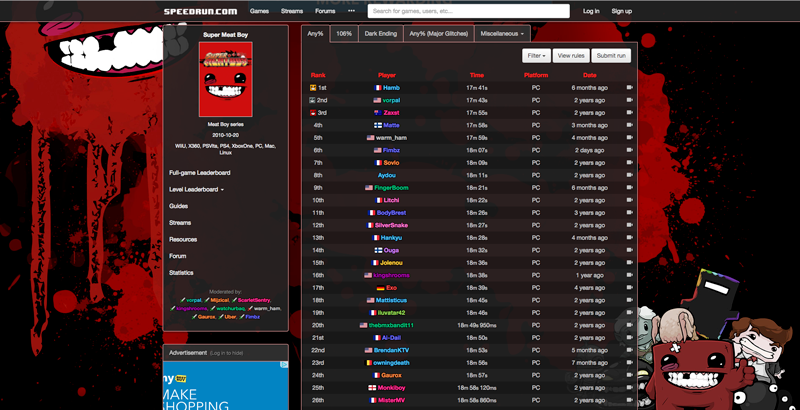Open video icon in Mattisticus' row
The height and width of the screenshot is (410, 800).
click(629, 300)
